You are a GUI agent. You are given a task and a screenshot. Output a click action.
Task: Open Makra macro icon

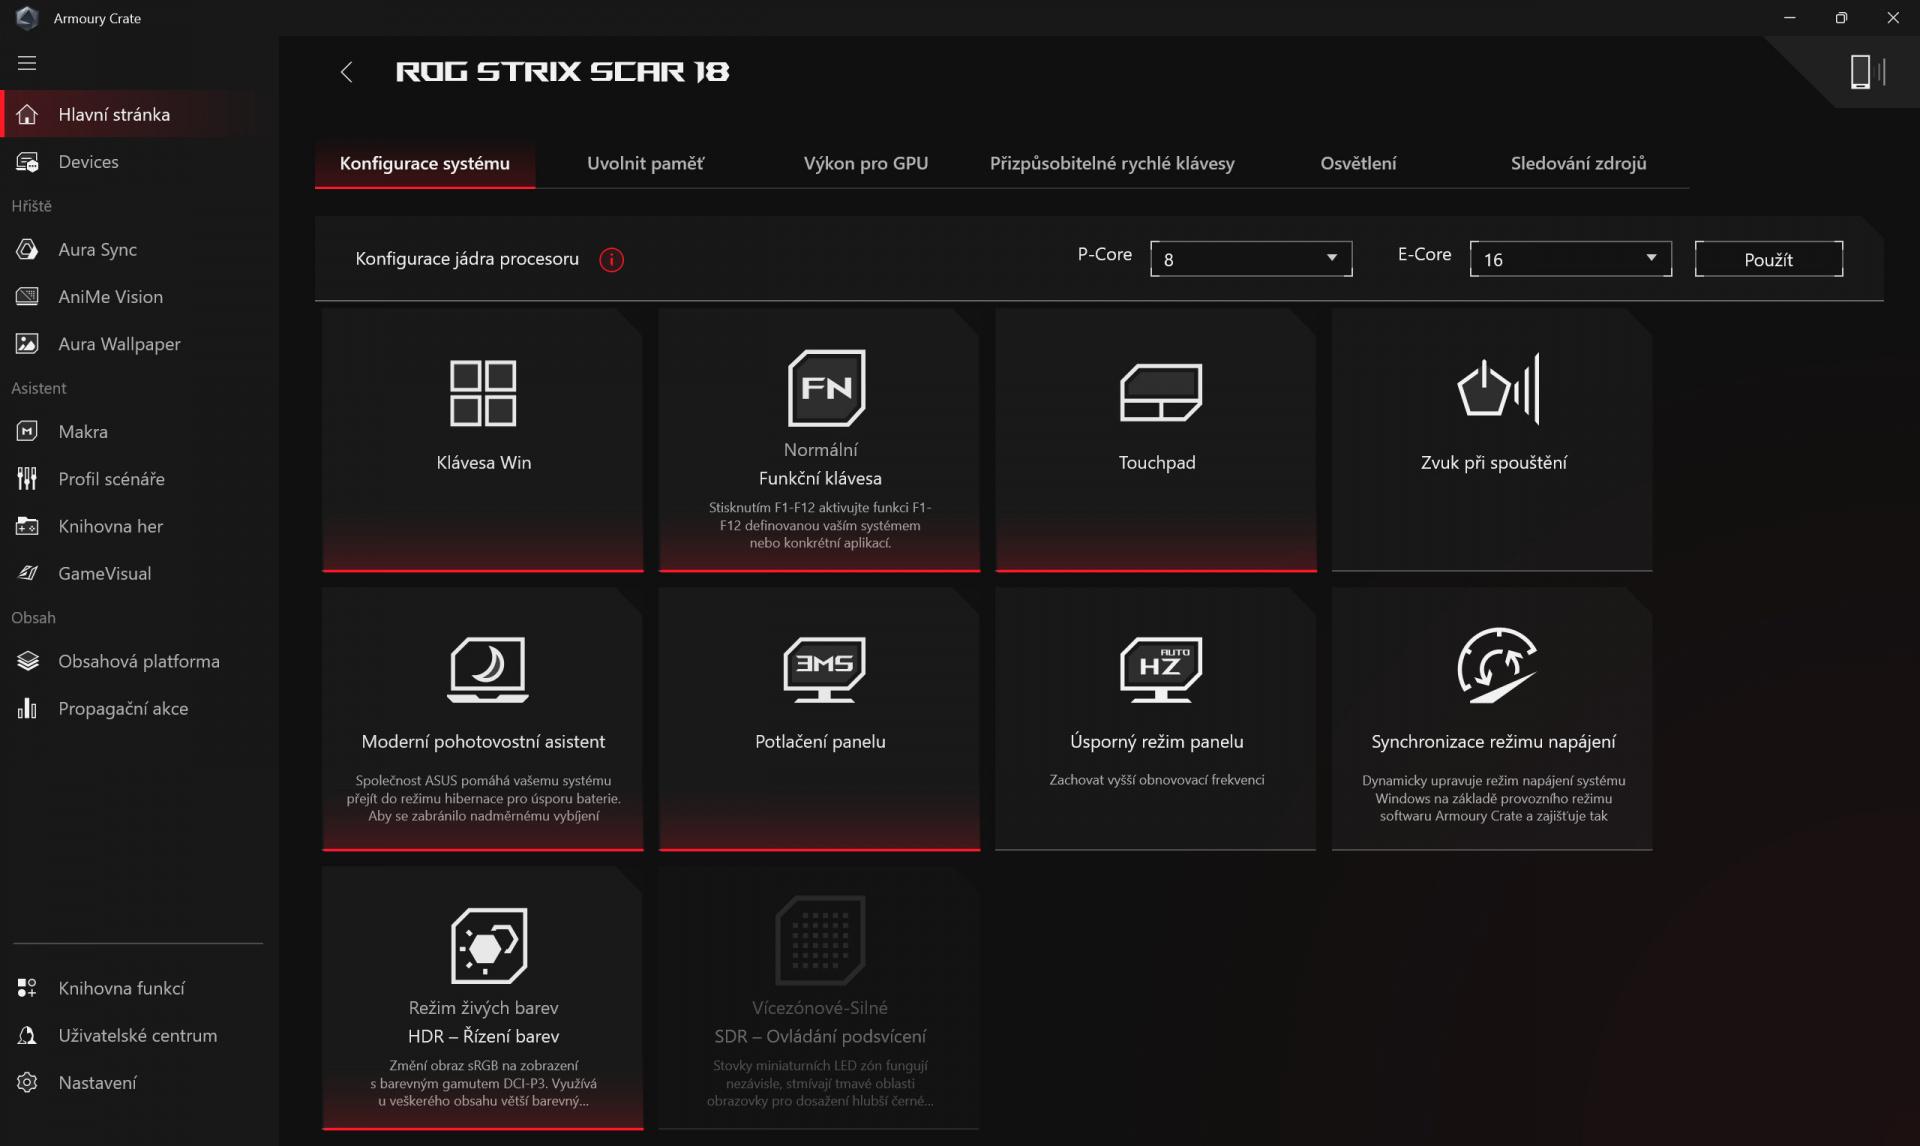click(x=27, y=432)
